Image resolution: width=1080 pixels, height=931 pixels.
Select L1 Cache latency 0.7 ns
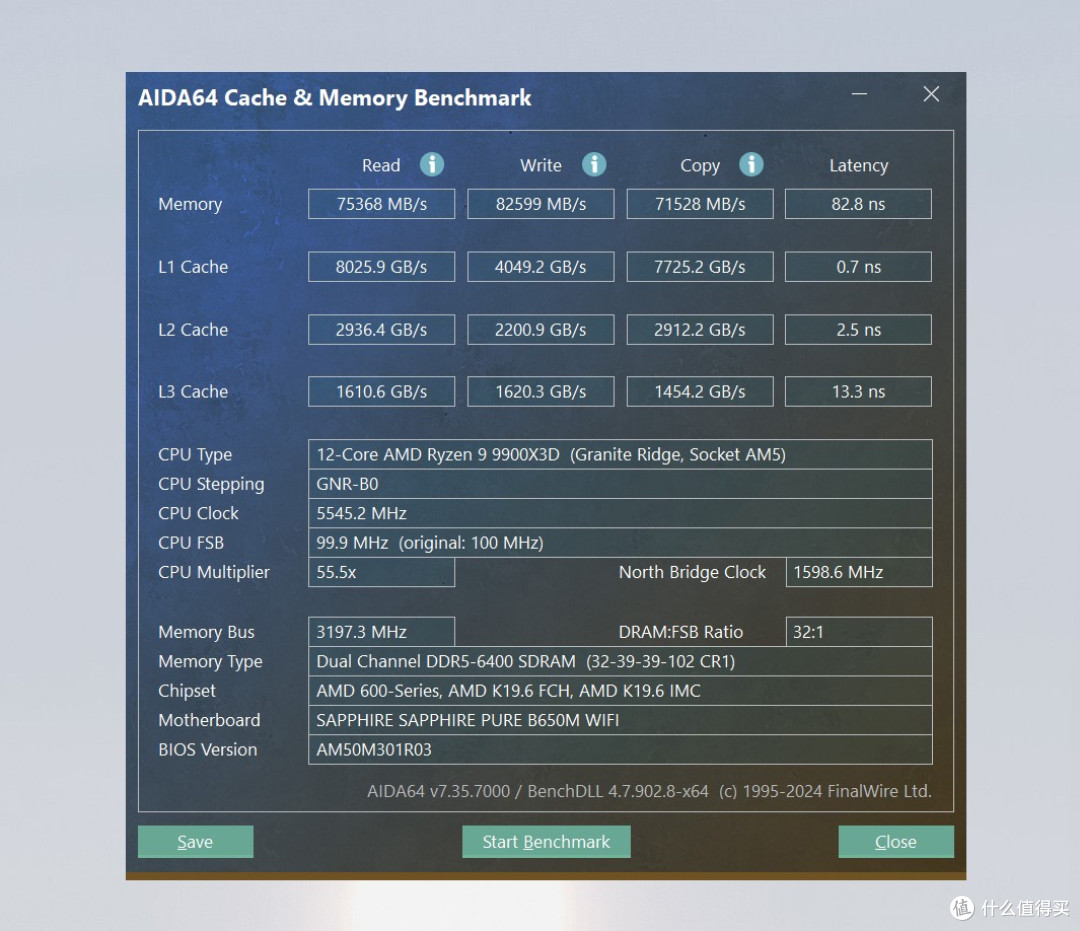coord(858,266)
